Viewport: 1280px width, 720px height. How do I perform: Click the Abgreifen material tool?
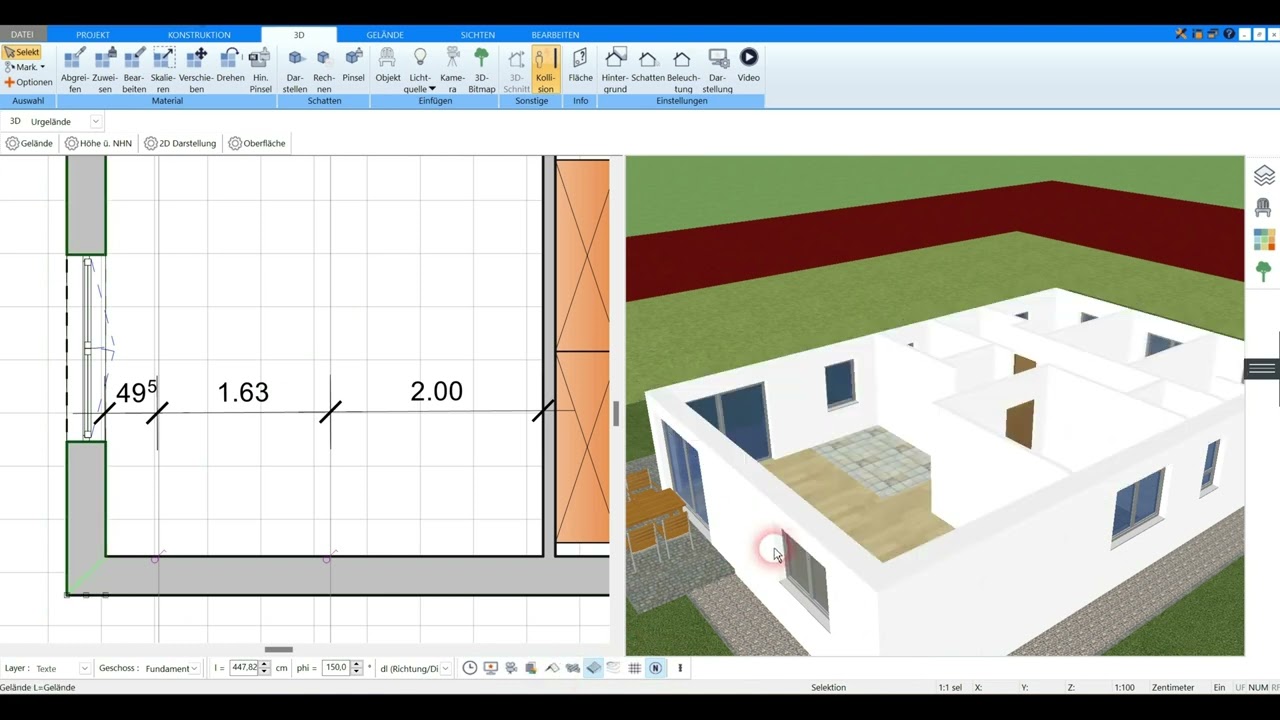click(75, 70)
